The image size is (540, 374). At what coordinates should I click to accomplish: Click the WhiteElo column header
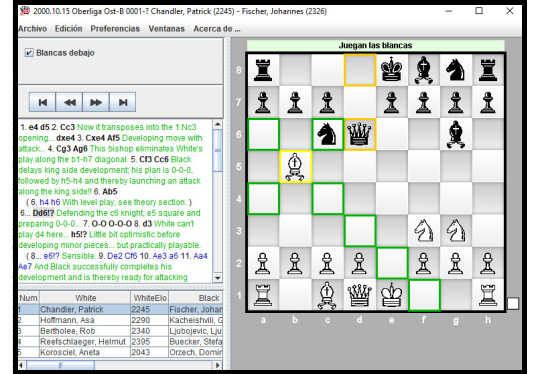pos(150,298)
